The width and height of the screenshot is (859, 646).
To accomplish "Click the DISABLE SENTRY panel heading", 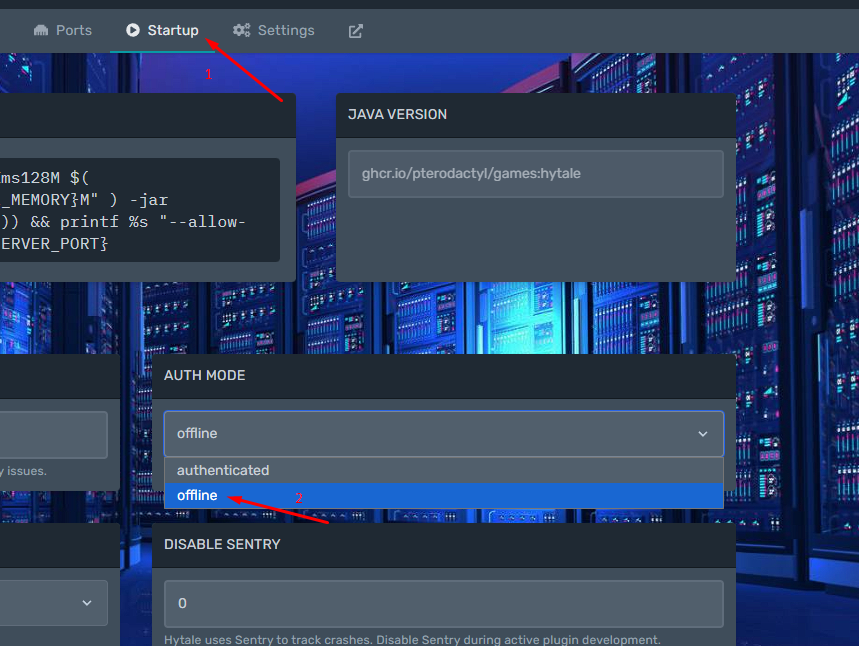I will 222,545.
